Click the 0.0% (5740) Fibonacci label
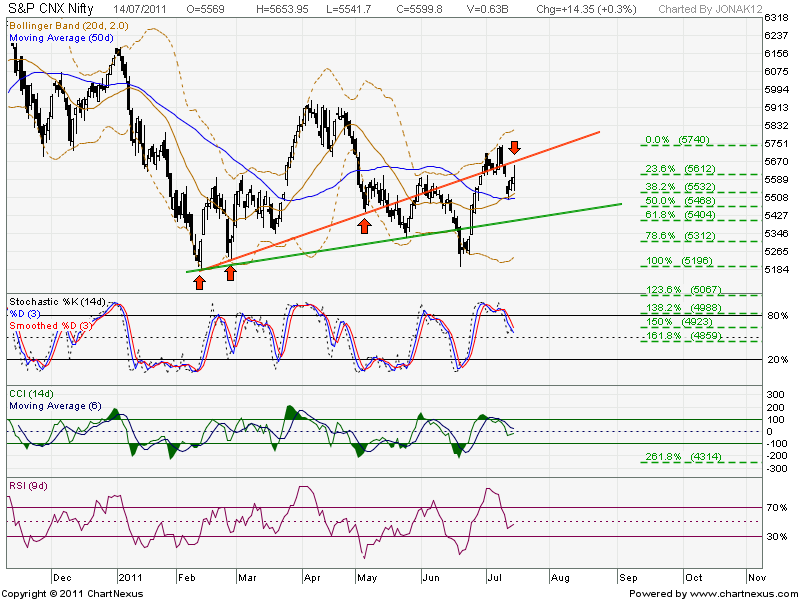Screen dimensions: 800x600 click(x=677, y=140)
